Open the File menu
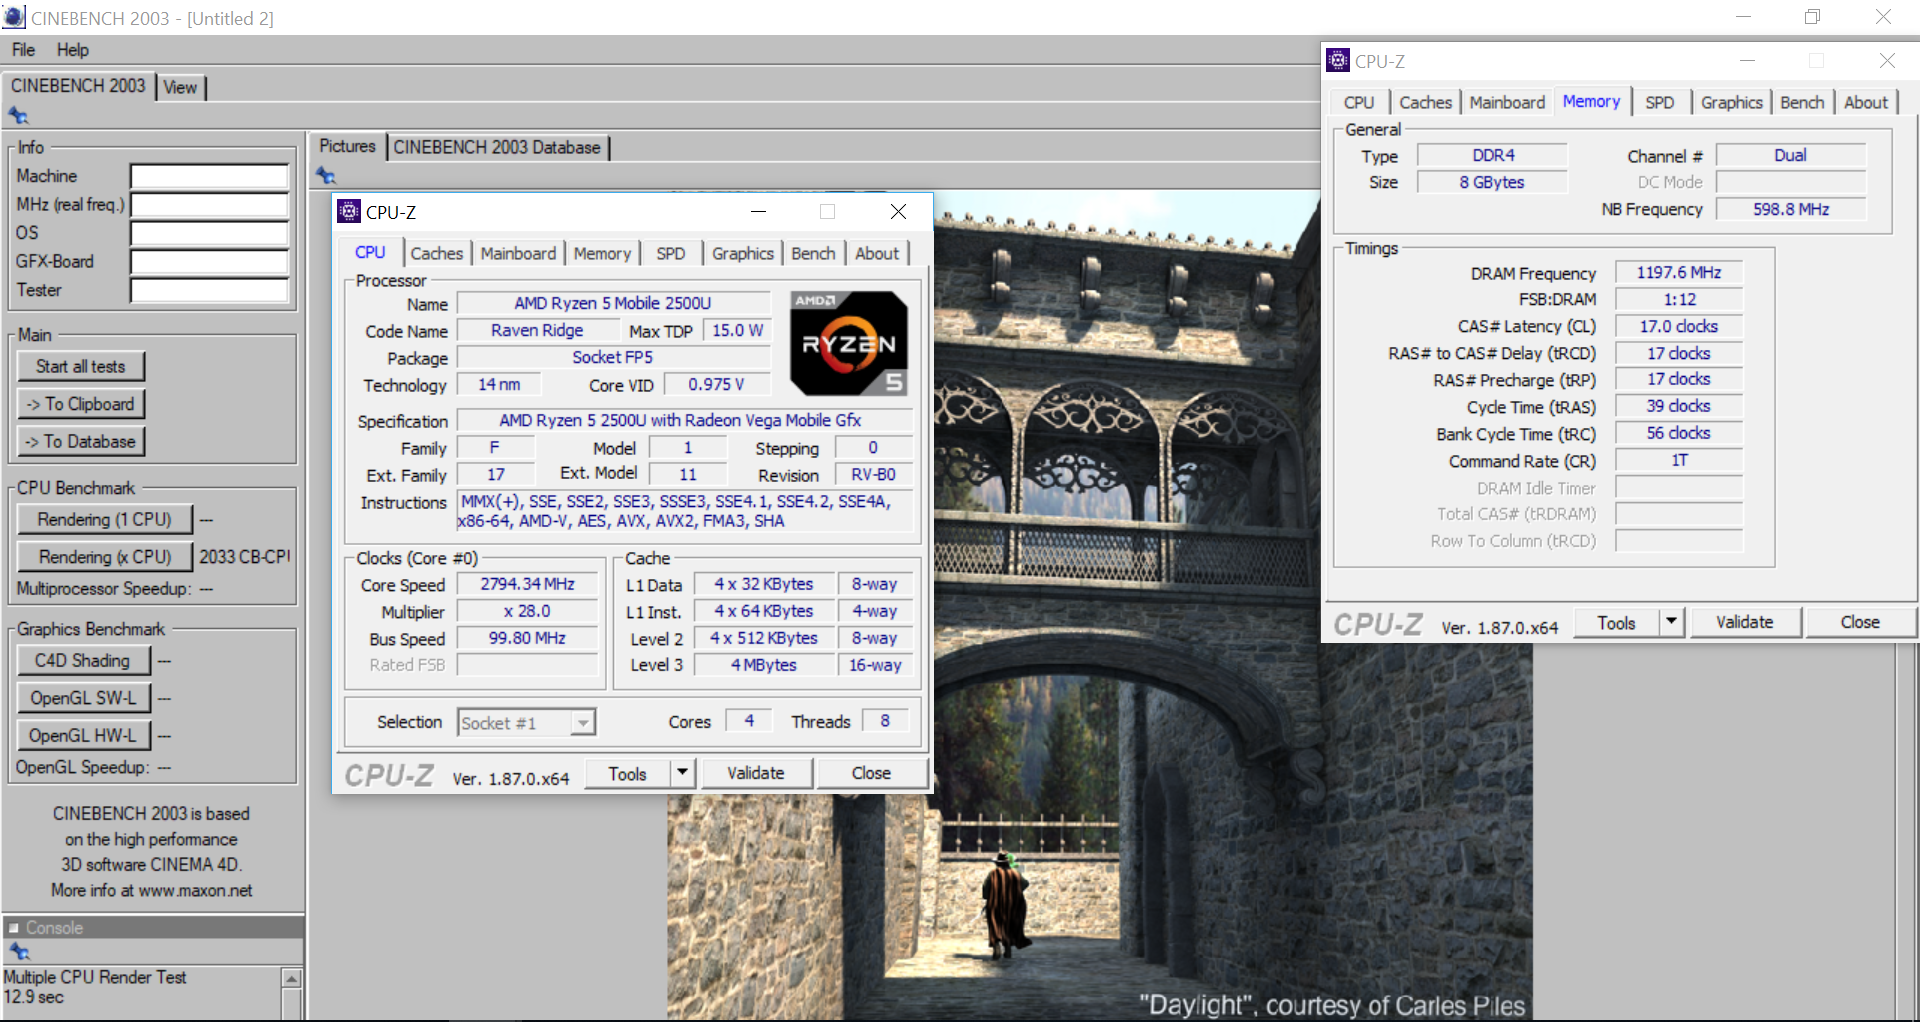The image size is (1920, 1022). pyautogui.click(x=23, y=50)
